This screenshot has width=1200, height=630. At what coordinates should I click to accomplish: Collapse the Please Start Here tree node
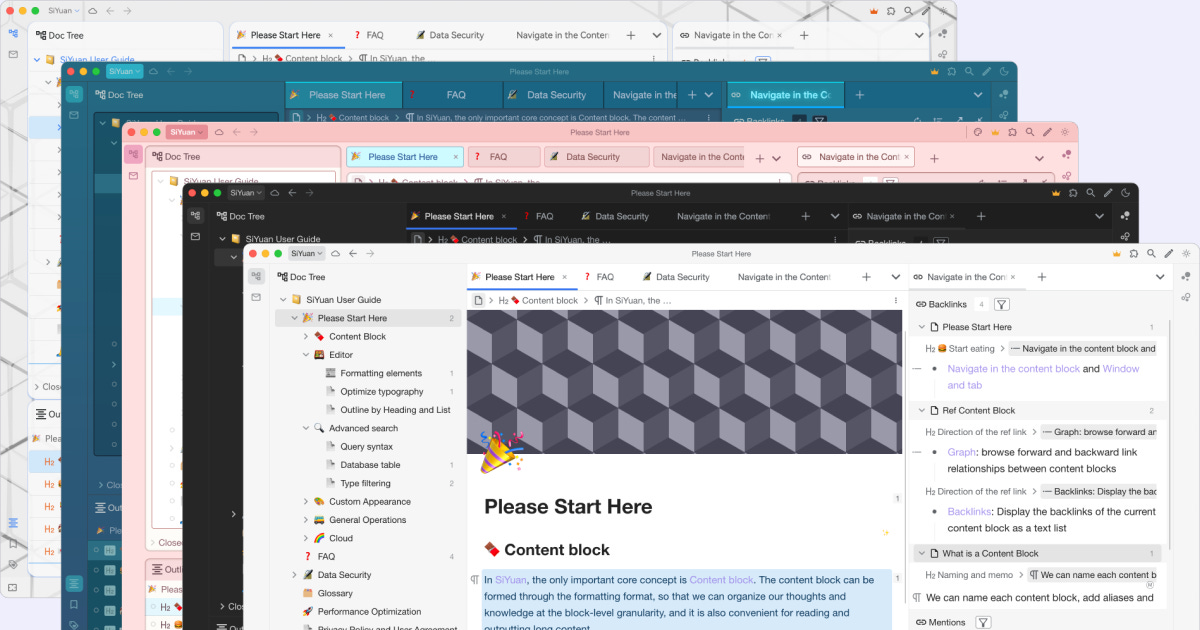pyautogui.click(x=294, y=318)
